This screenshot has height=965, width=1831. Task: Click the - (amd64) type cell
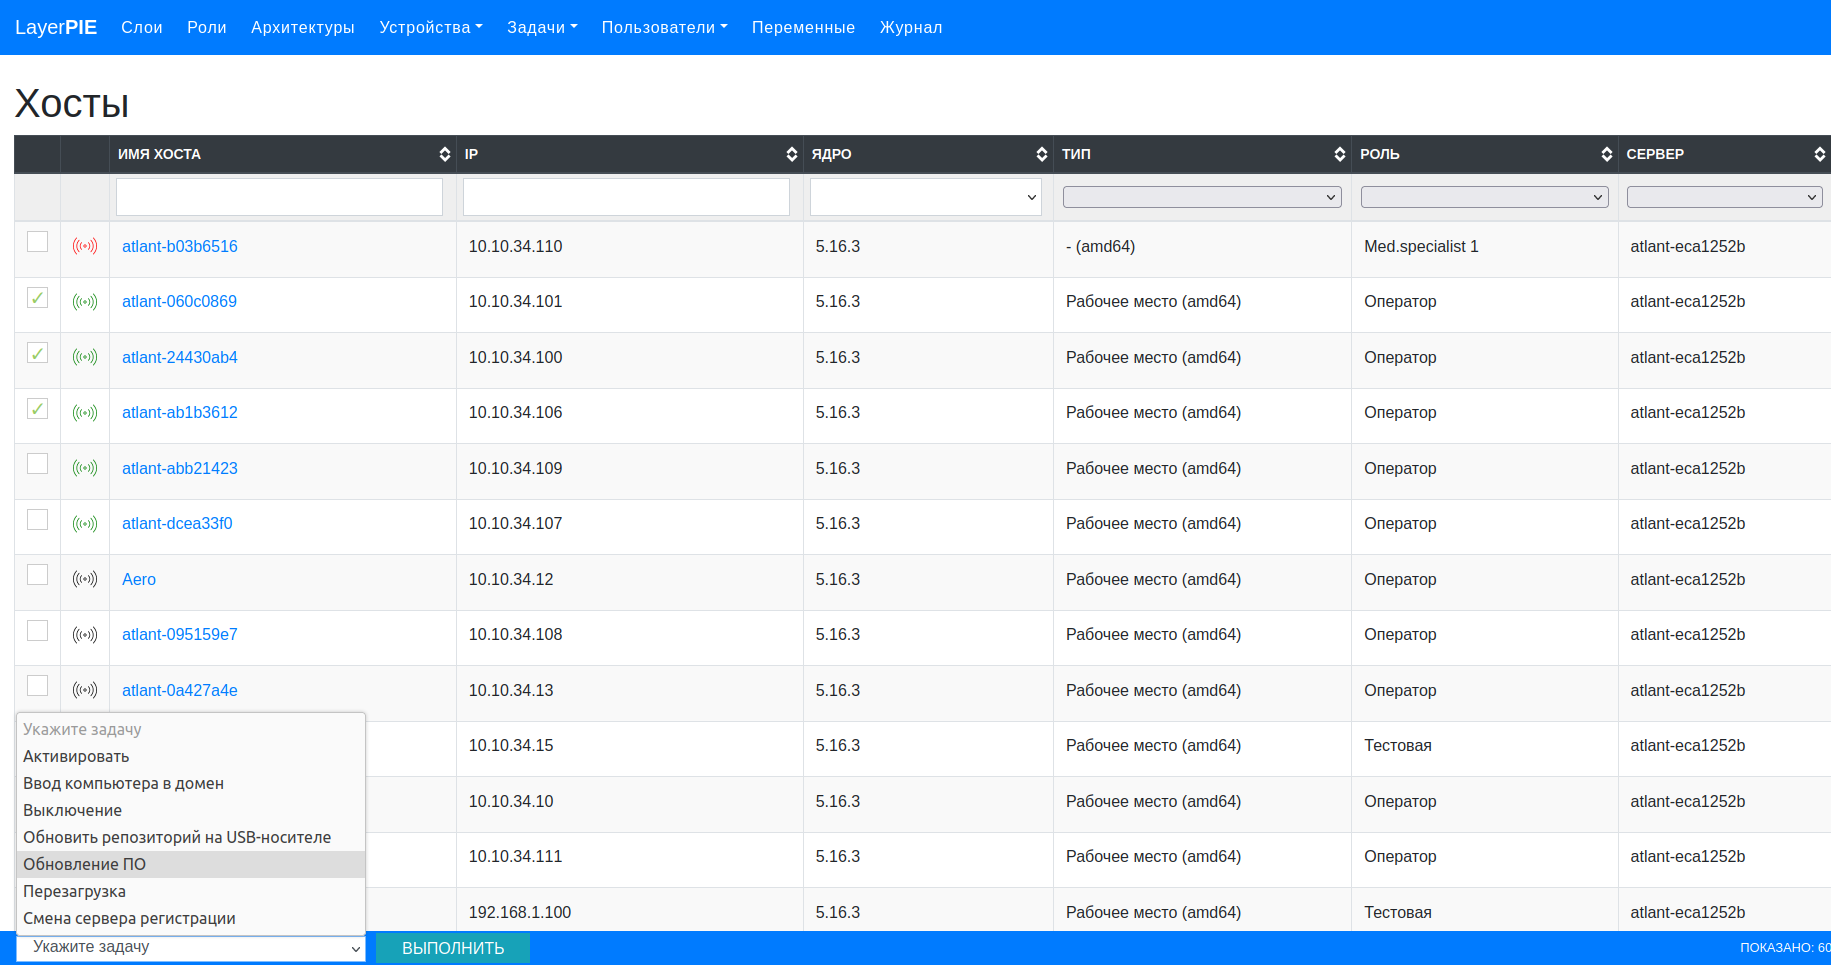1101,246
